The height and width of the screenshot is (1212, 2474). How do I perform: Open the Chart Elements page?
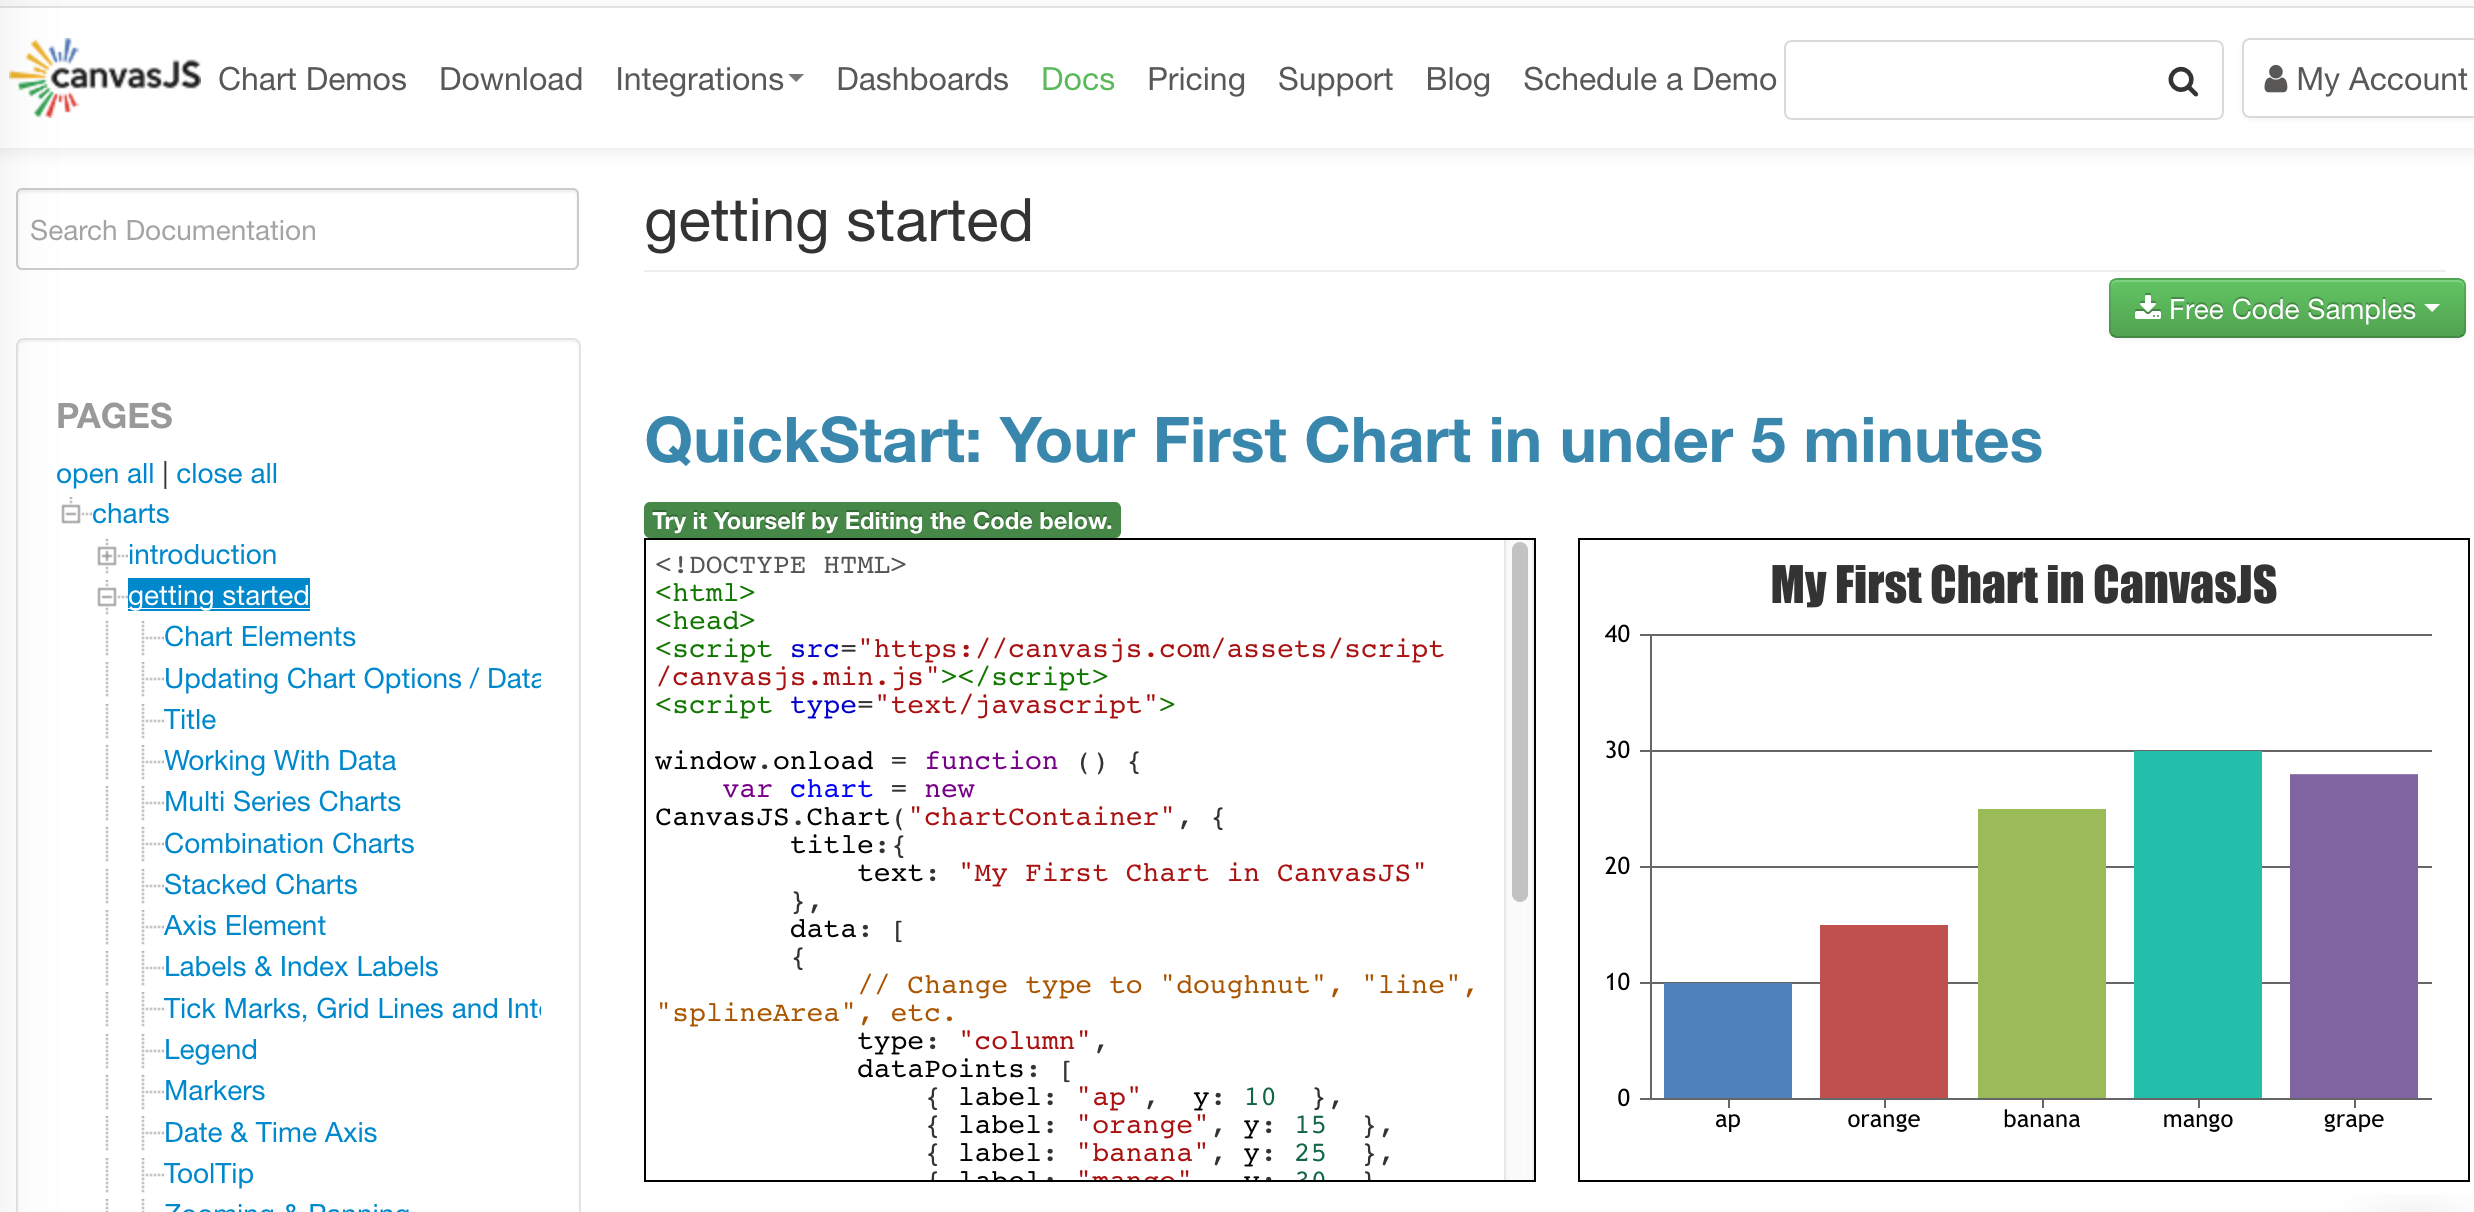click(x=259, y=636)
